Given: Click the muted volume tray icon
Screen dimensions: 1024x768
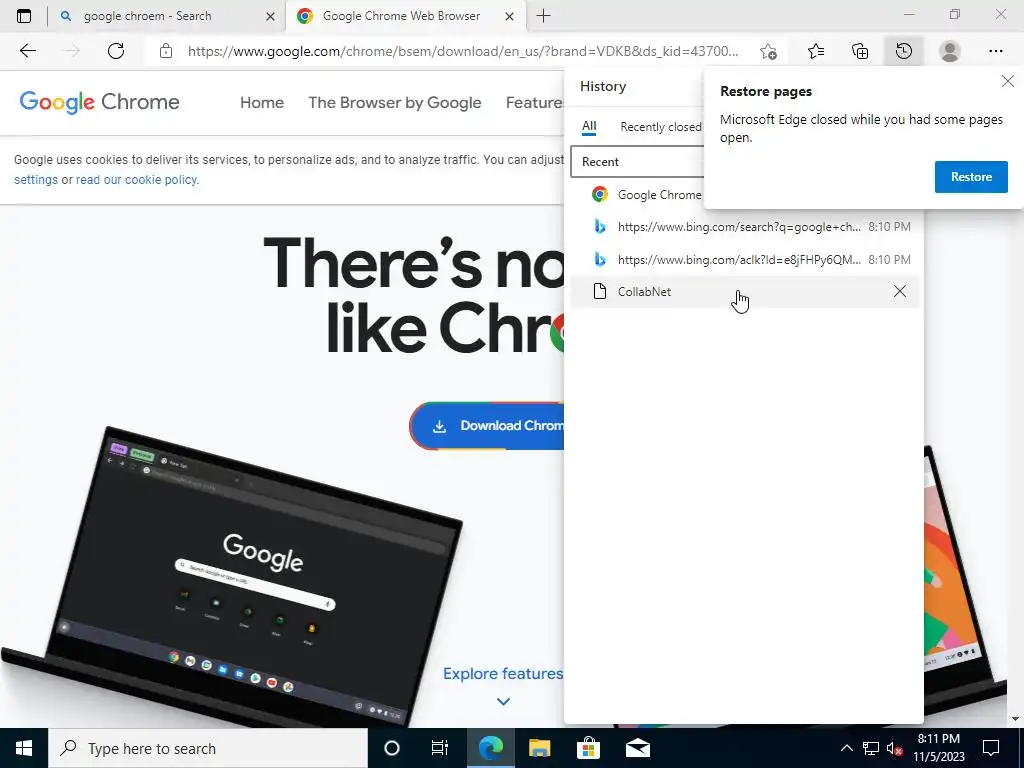Looking at the screenshot, I should pos(894,748).
